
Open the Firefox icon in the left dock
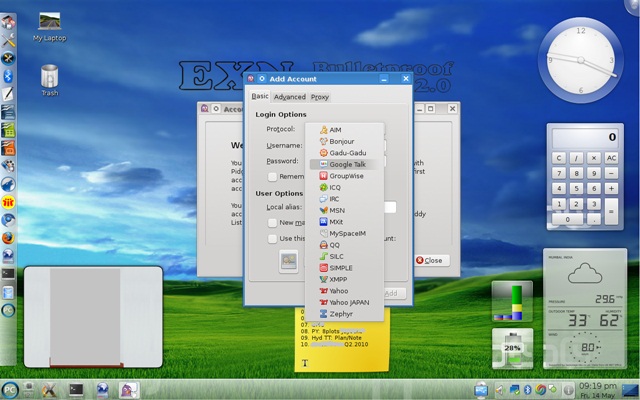(8, 238)
